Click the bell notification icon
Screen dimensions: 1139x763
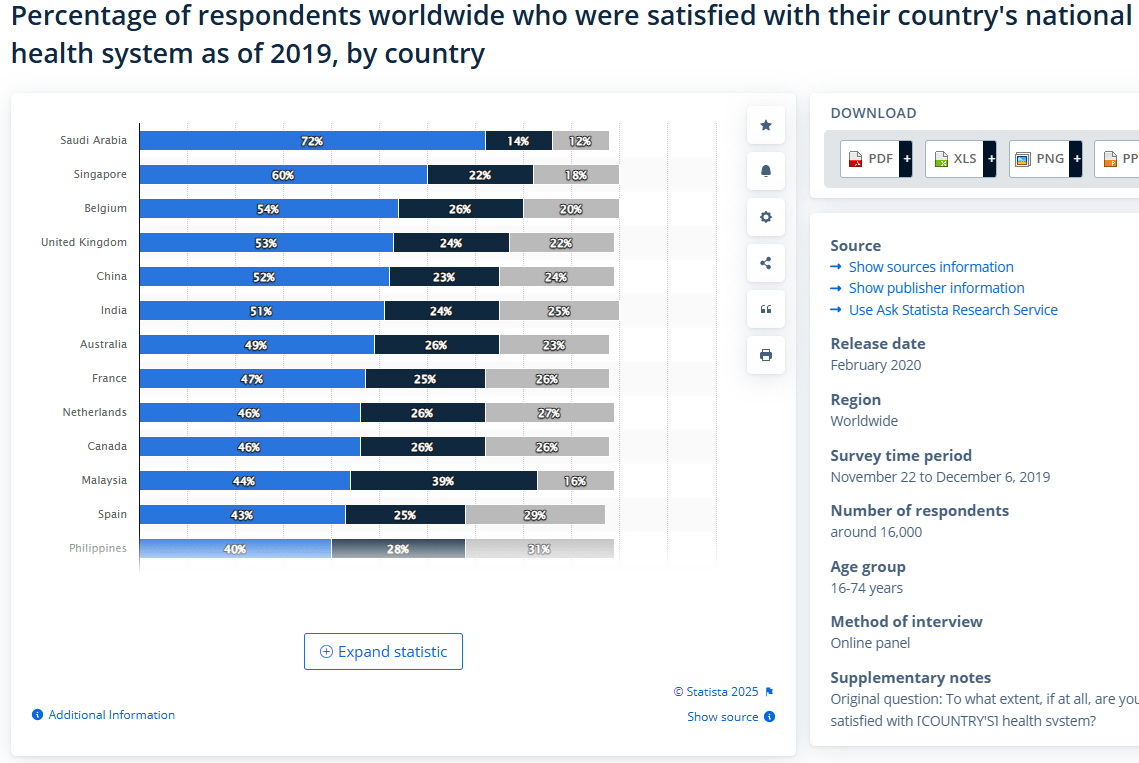[x=766, y=171]
